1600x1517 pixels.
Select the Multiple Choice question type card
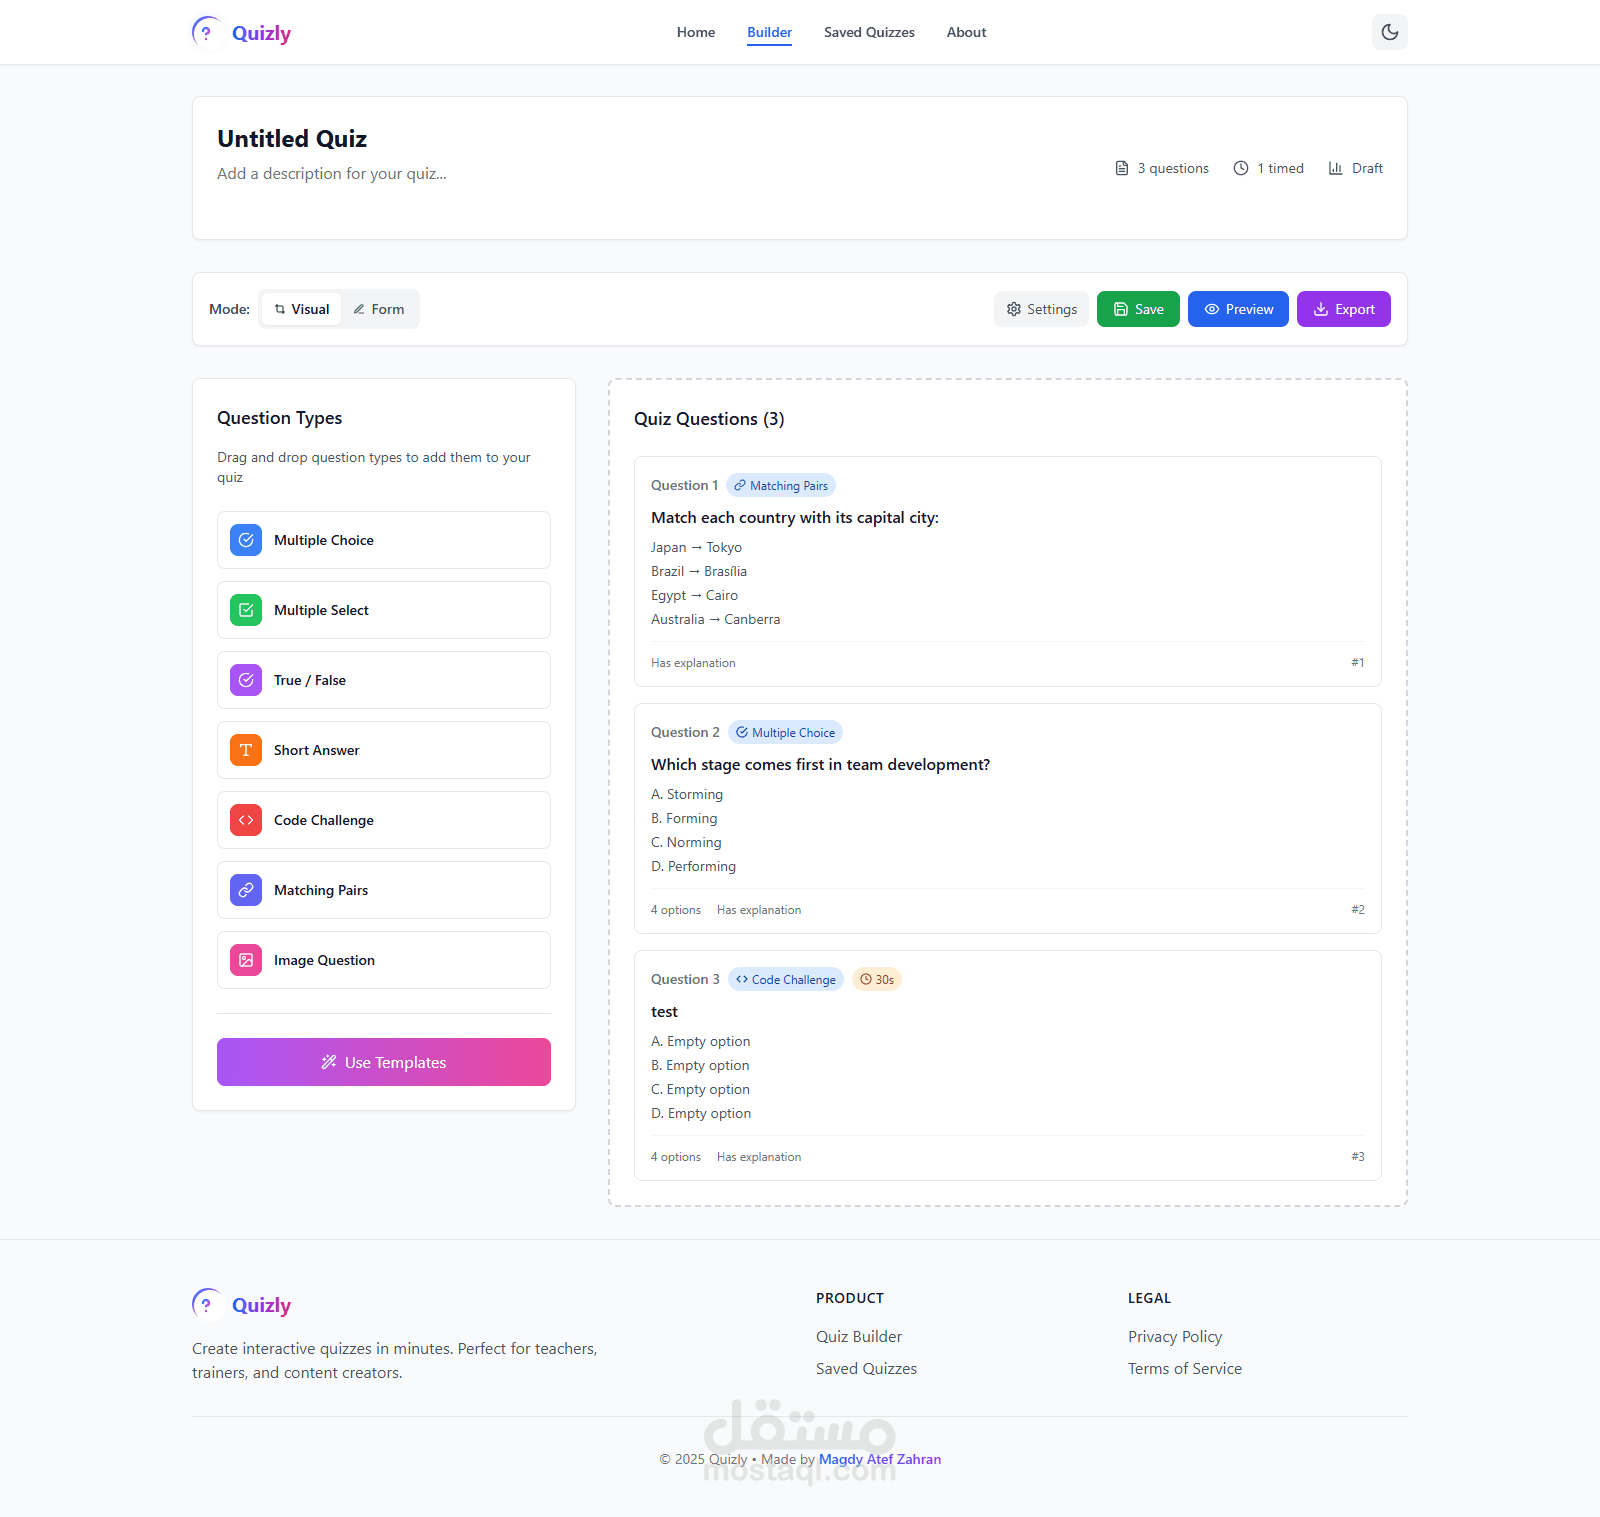click(384, 540)
